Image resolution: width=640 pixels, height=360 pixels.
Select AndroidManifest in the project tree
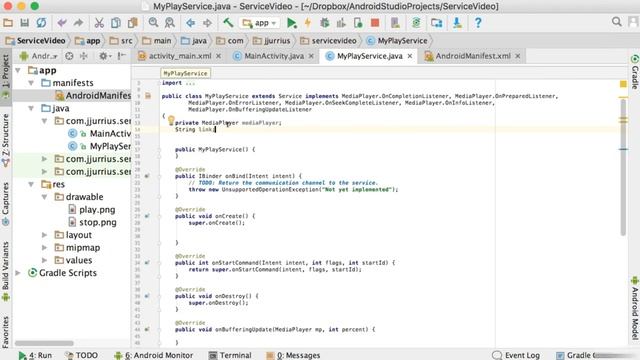(93, 96)
